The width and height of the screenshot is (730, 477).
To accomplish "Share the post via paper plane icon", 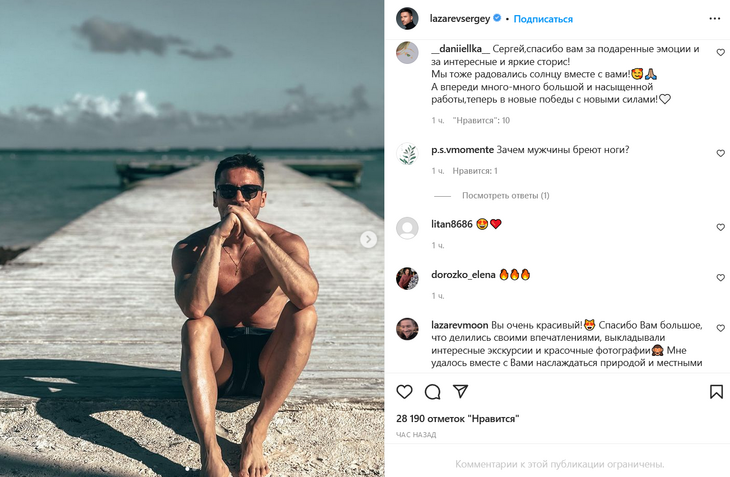I will [461, 392].
